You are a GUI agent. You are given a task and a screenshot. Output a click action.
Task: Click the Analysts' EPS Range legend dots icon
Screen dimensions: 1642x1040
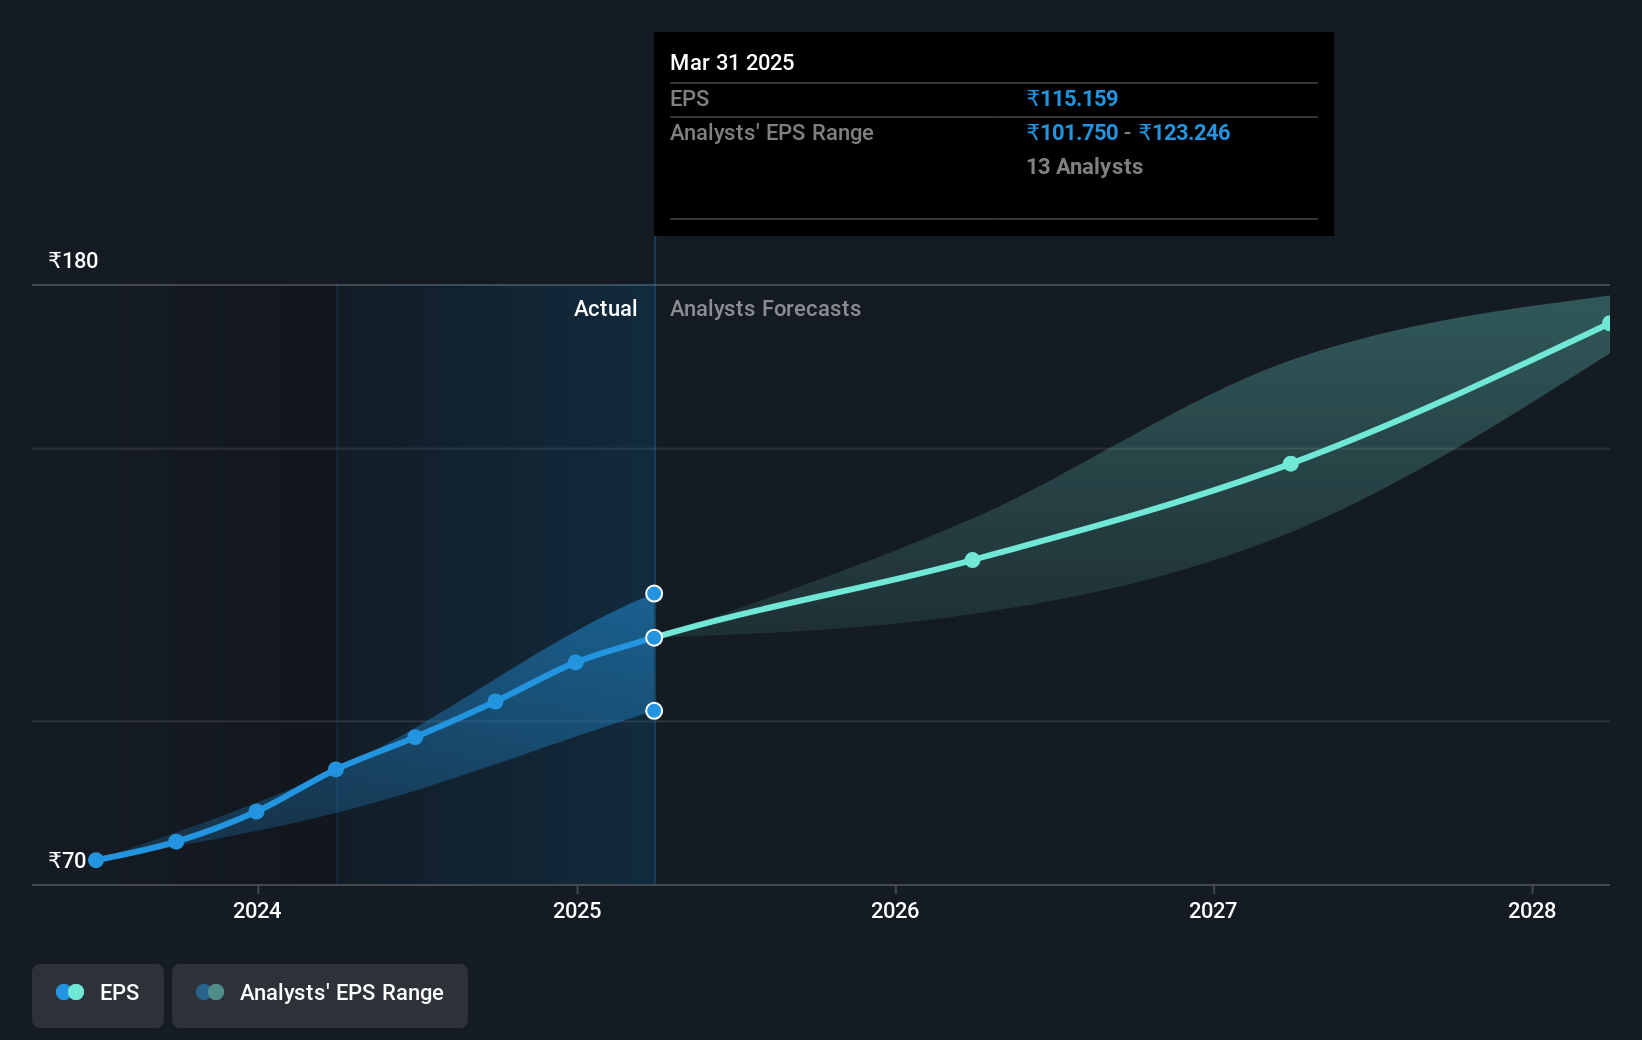(x=210, y=992)
